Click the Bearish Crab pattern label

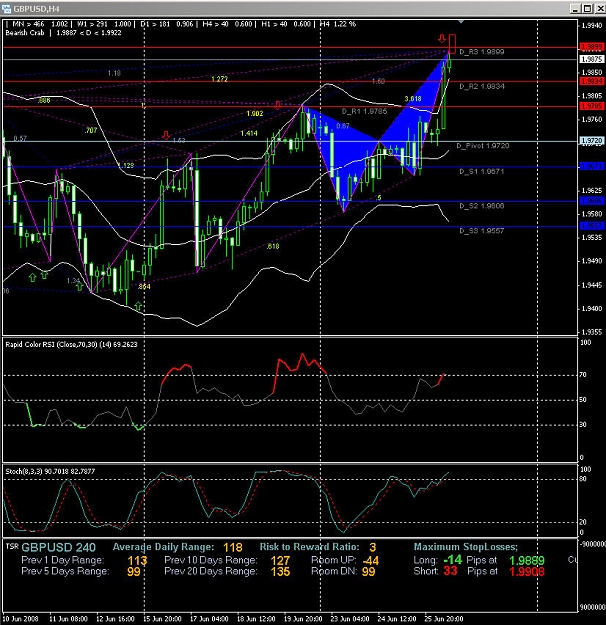tap(25, 33)
